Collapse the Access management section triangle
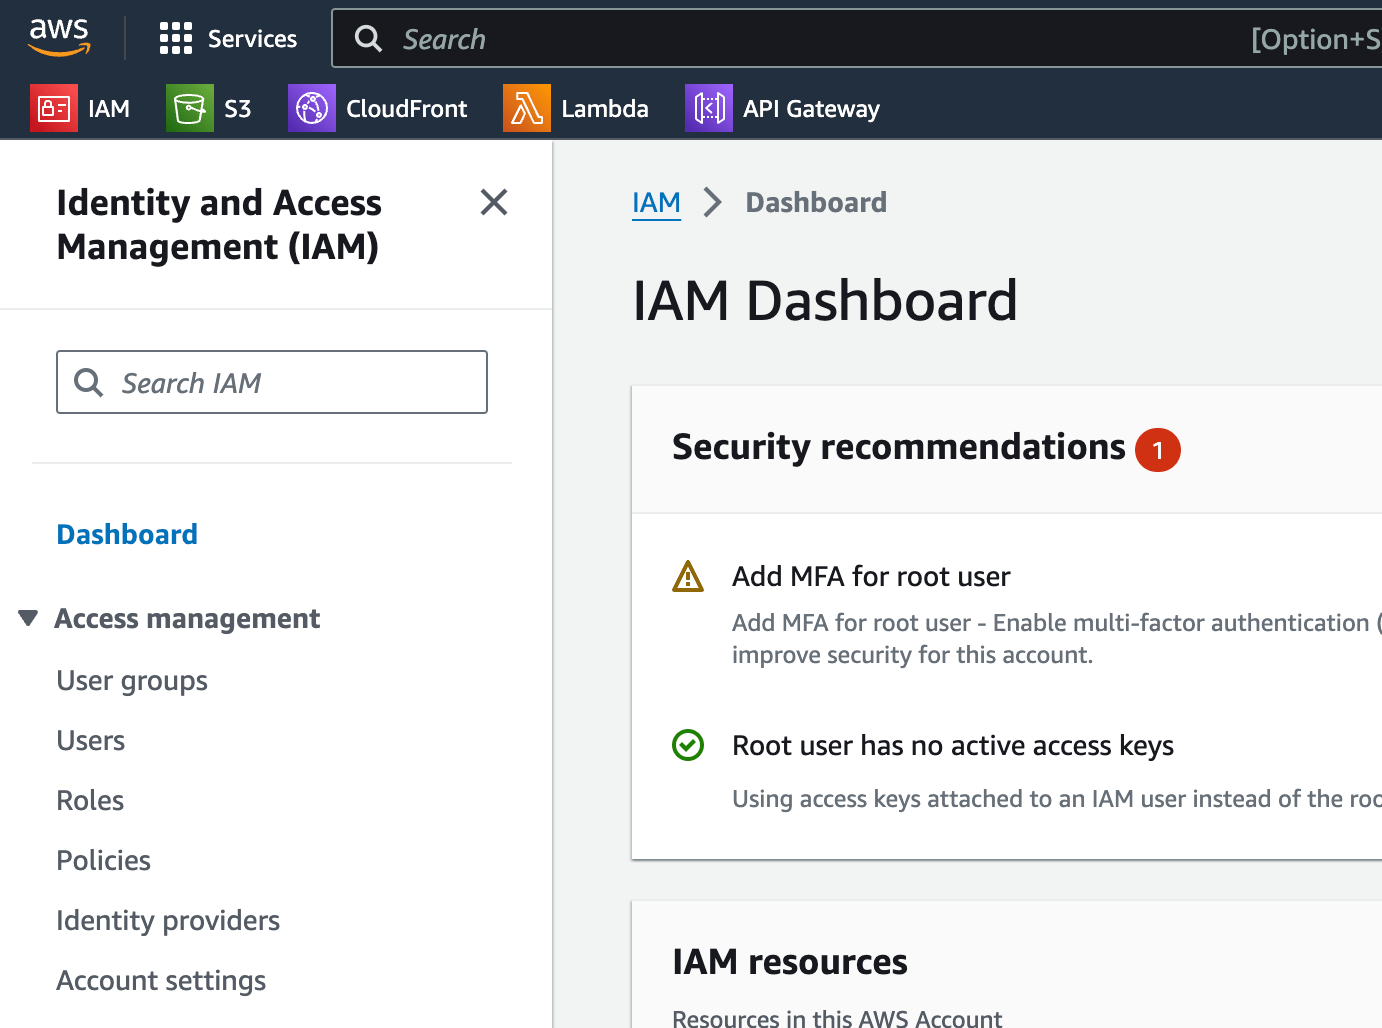The width and height of the screenshot is (1382, 1028). tap(28, 618)
